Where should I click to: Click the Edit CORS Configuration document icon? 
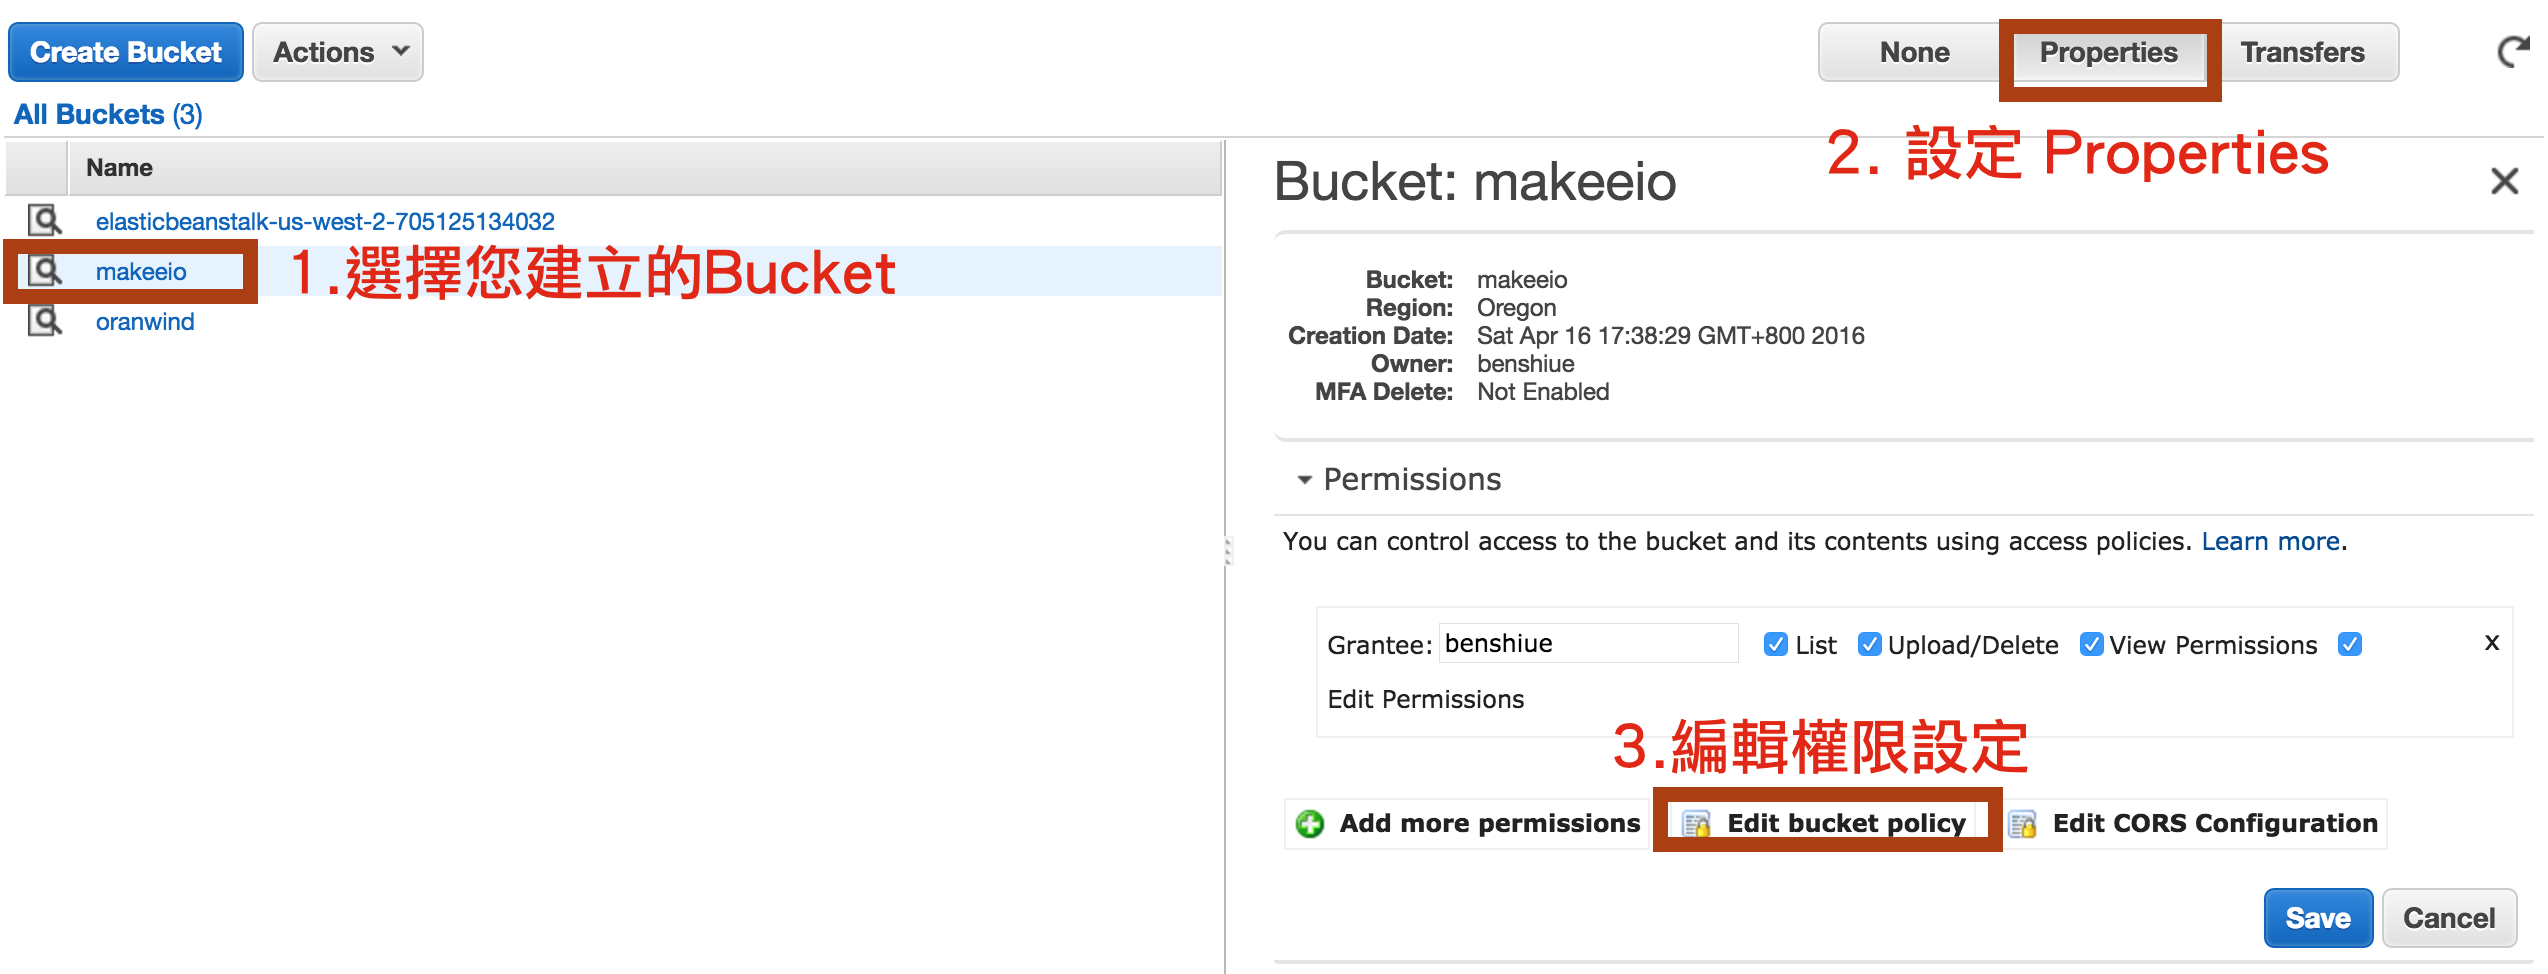pyautogui.click(x=2022, y=824)
